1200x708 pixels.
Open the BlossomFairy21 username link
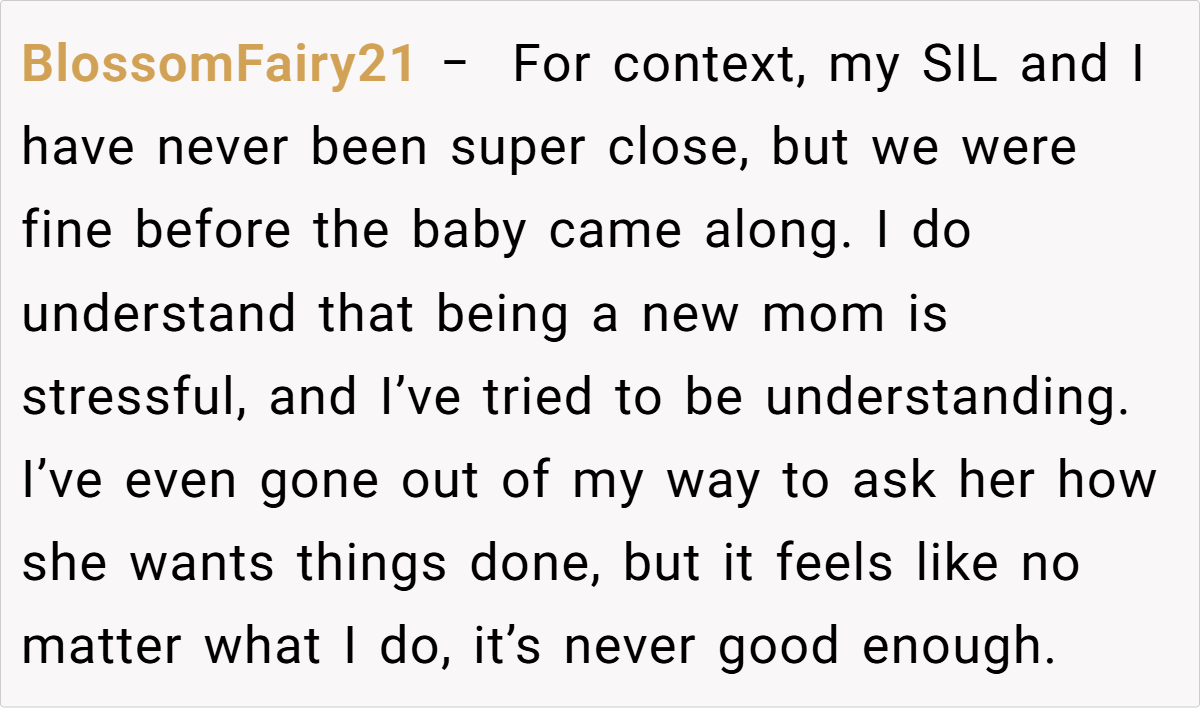pyautogui.click(x=218, y=66)
